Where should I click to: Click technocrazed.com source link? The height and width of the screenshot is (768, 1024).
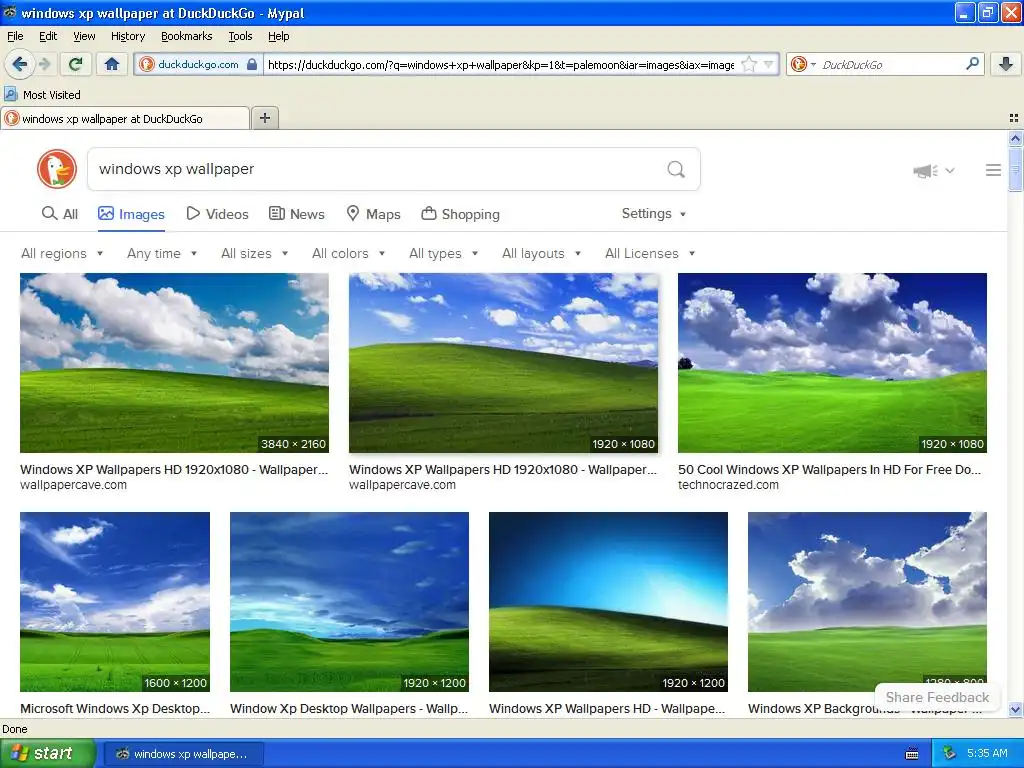pos(728,485)
